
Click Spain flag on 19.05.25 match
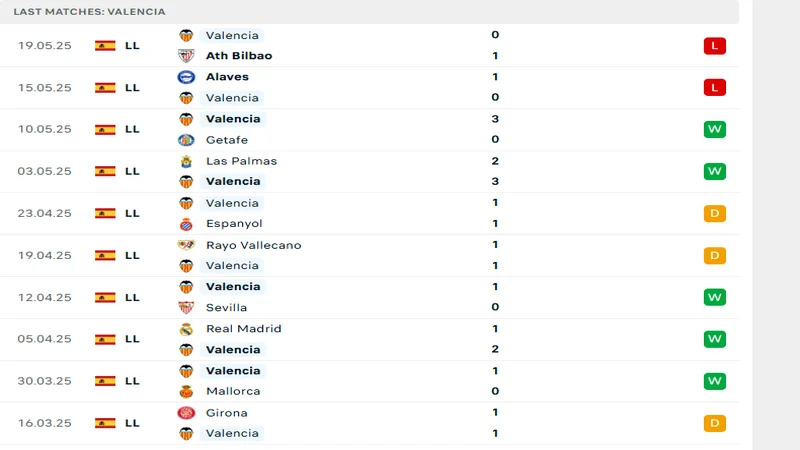(x=105, y=45)
